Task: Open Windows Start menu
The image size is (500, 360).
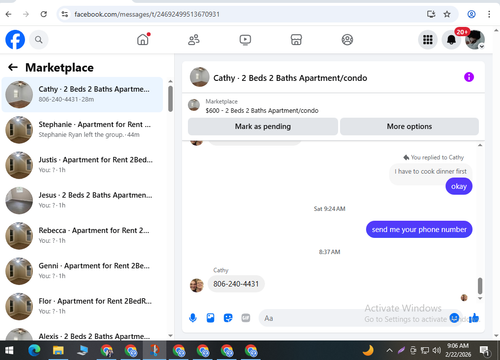Action: [9, 351]
